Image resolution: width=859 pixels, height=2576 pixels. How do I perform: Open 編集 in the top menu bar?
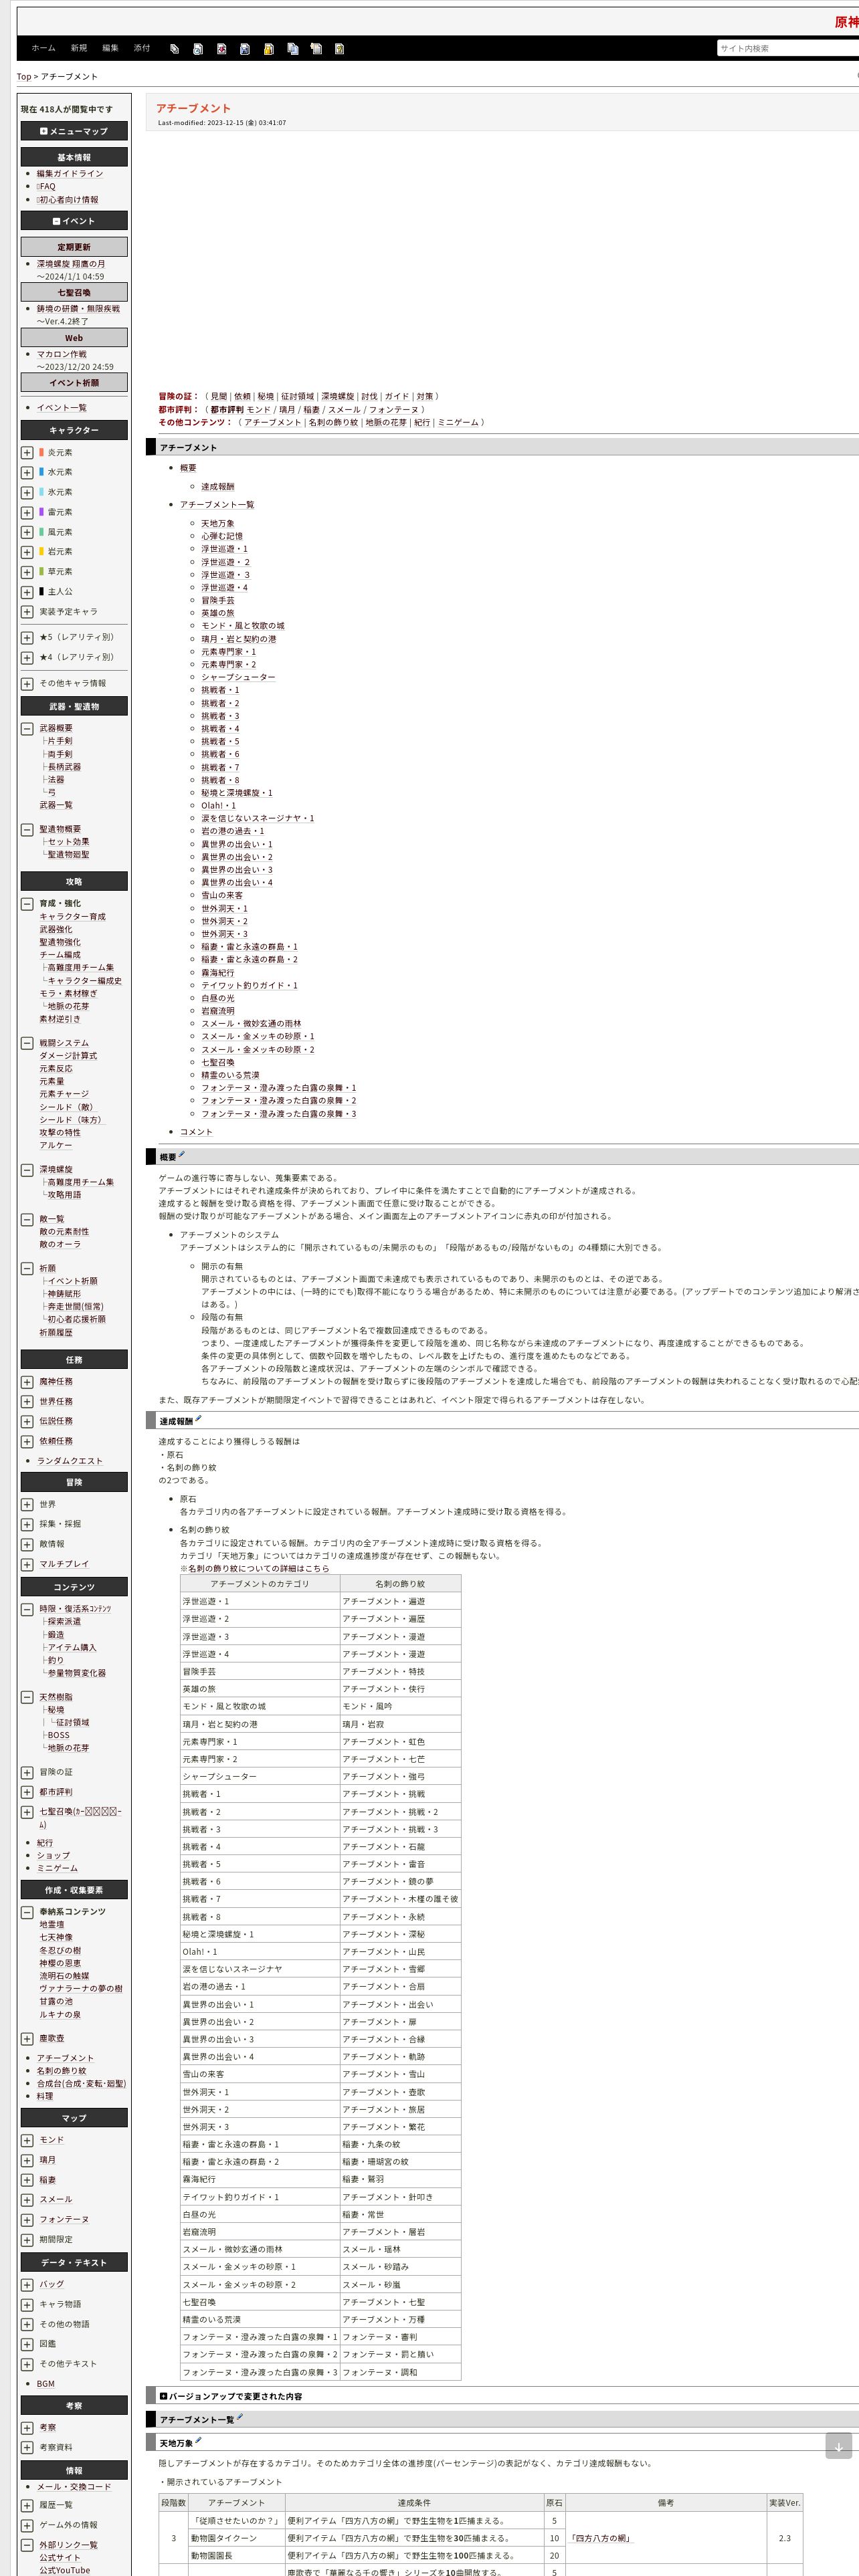pos(110,48)
